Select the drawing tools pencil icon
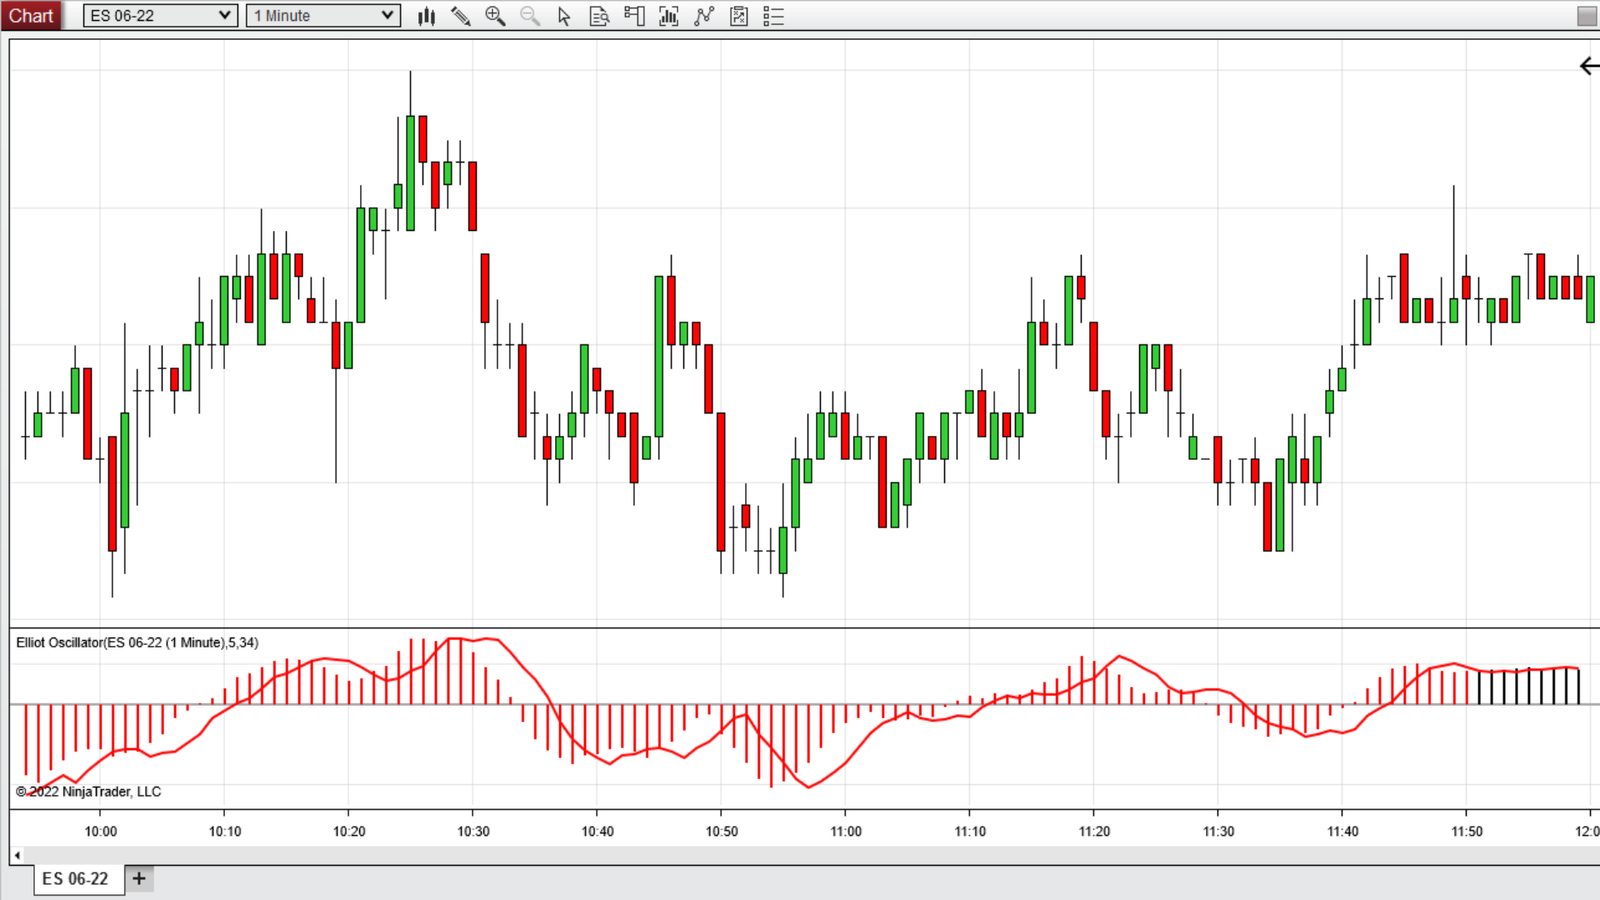Screen dimensions: 1600x900 point(461,16)
